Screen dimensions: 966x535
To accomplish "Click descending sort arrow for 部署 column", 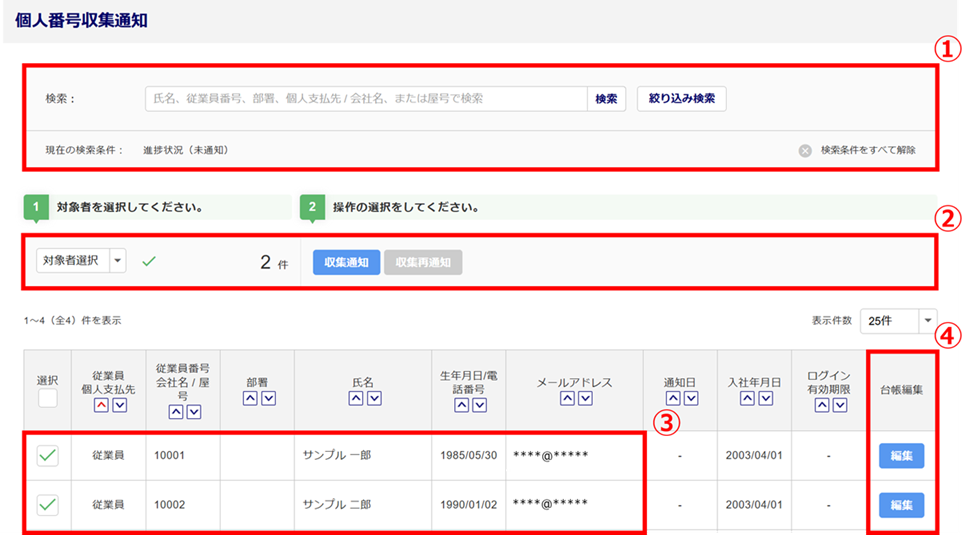I will pos(267,398).
